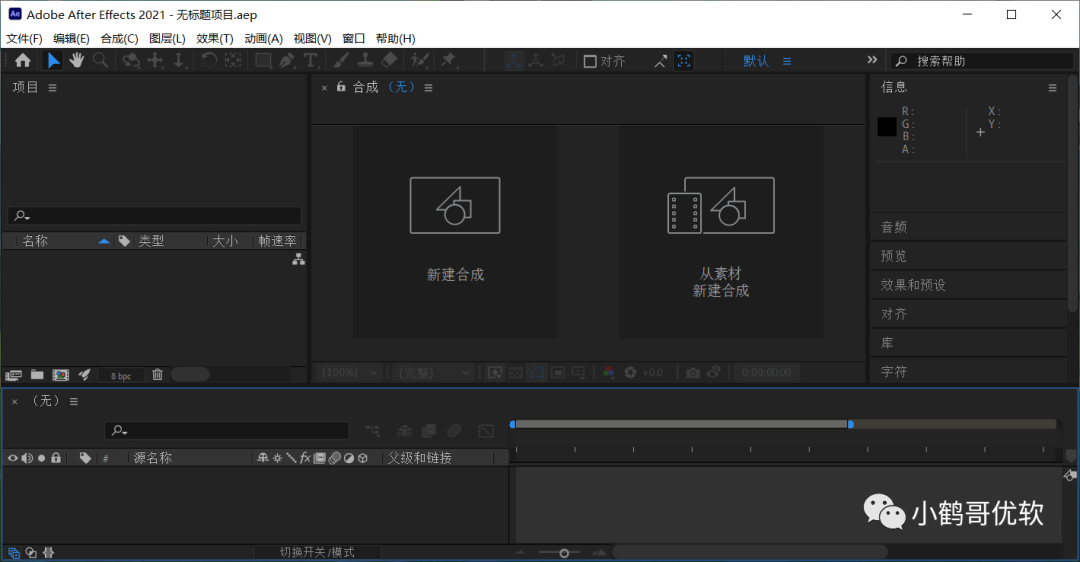This screenshot has width=1080, height=562.
Task: Click 切换开关/模式 in timeline footer
Action: 318,552
